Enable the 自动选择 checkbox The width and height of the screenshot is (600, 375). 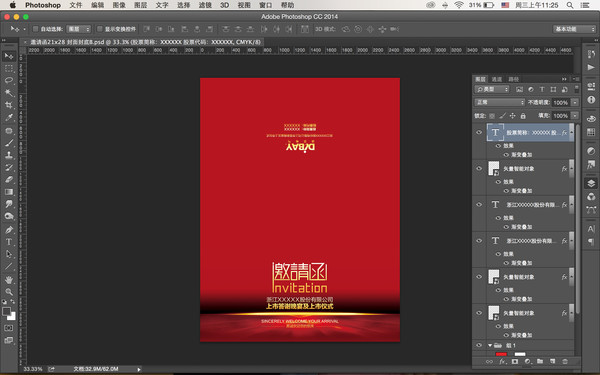36,29
